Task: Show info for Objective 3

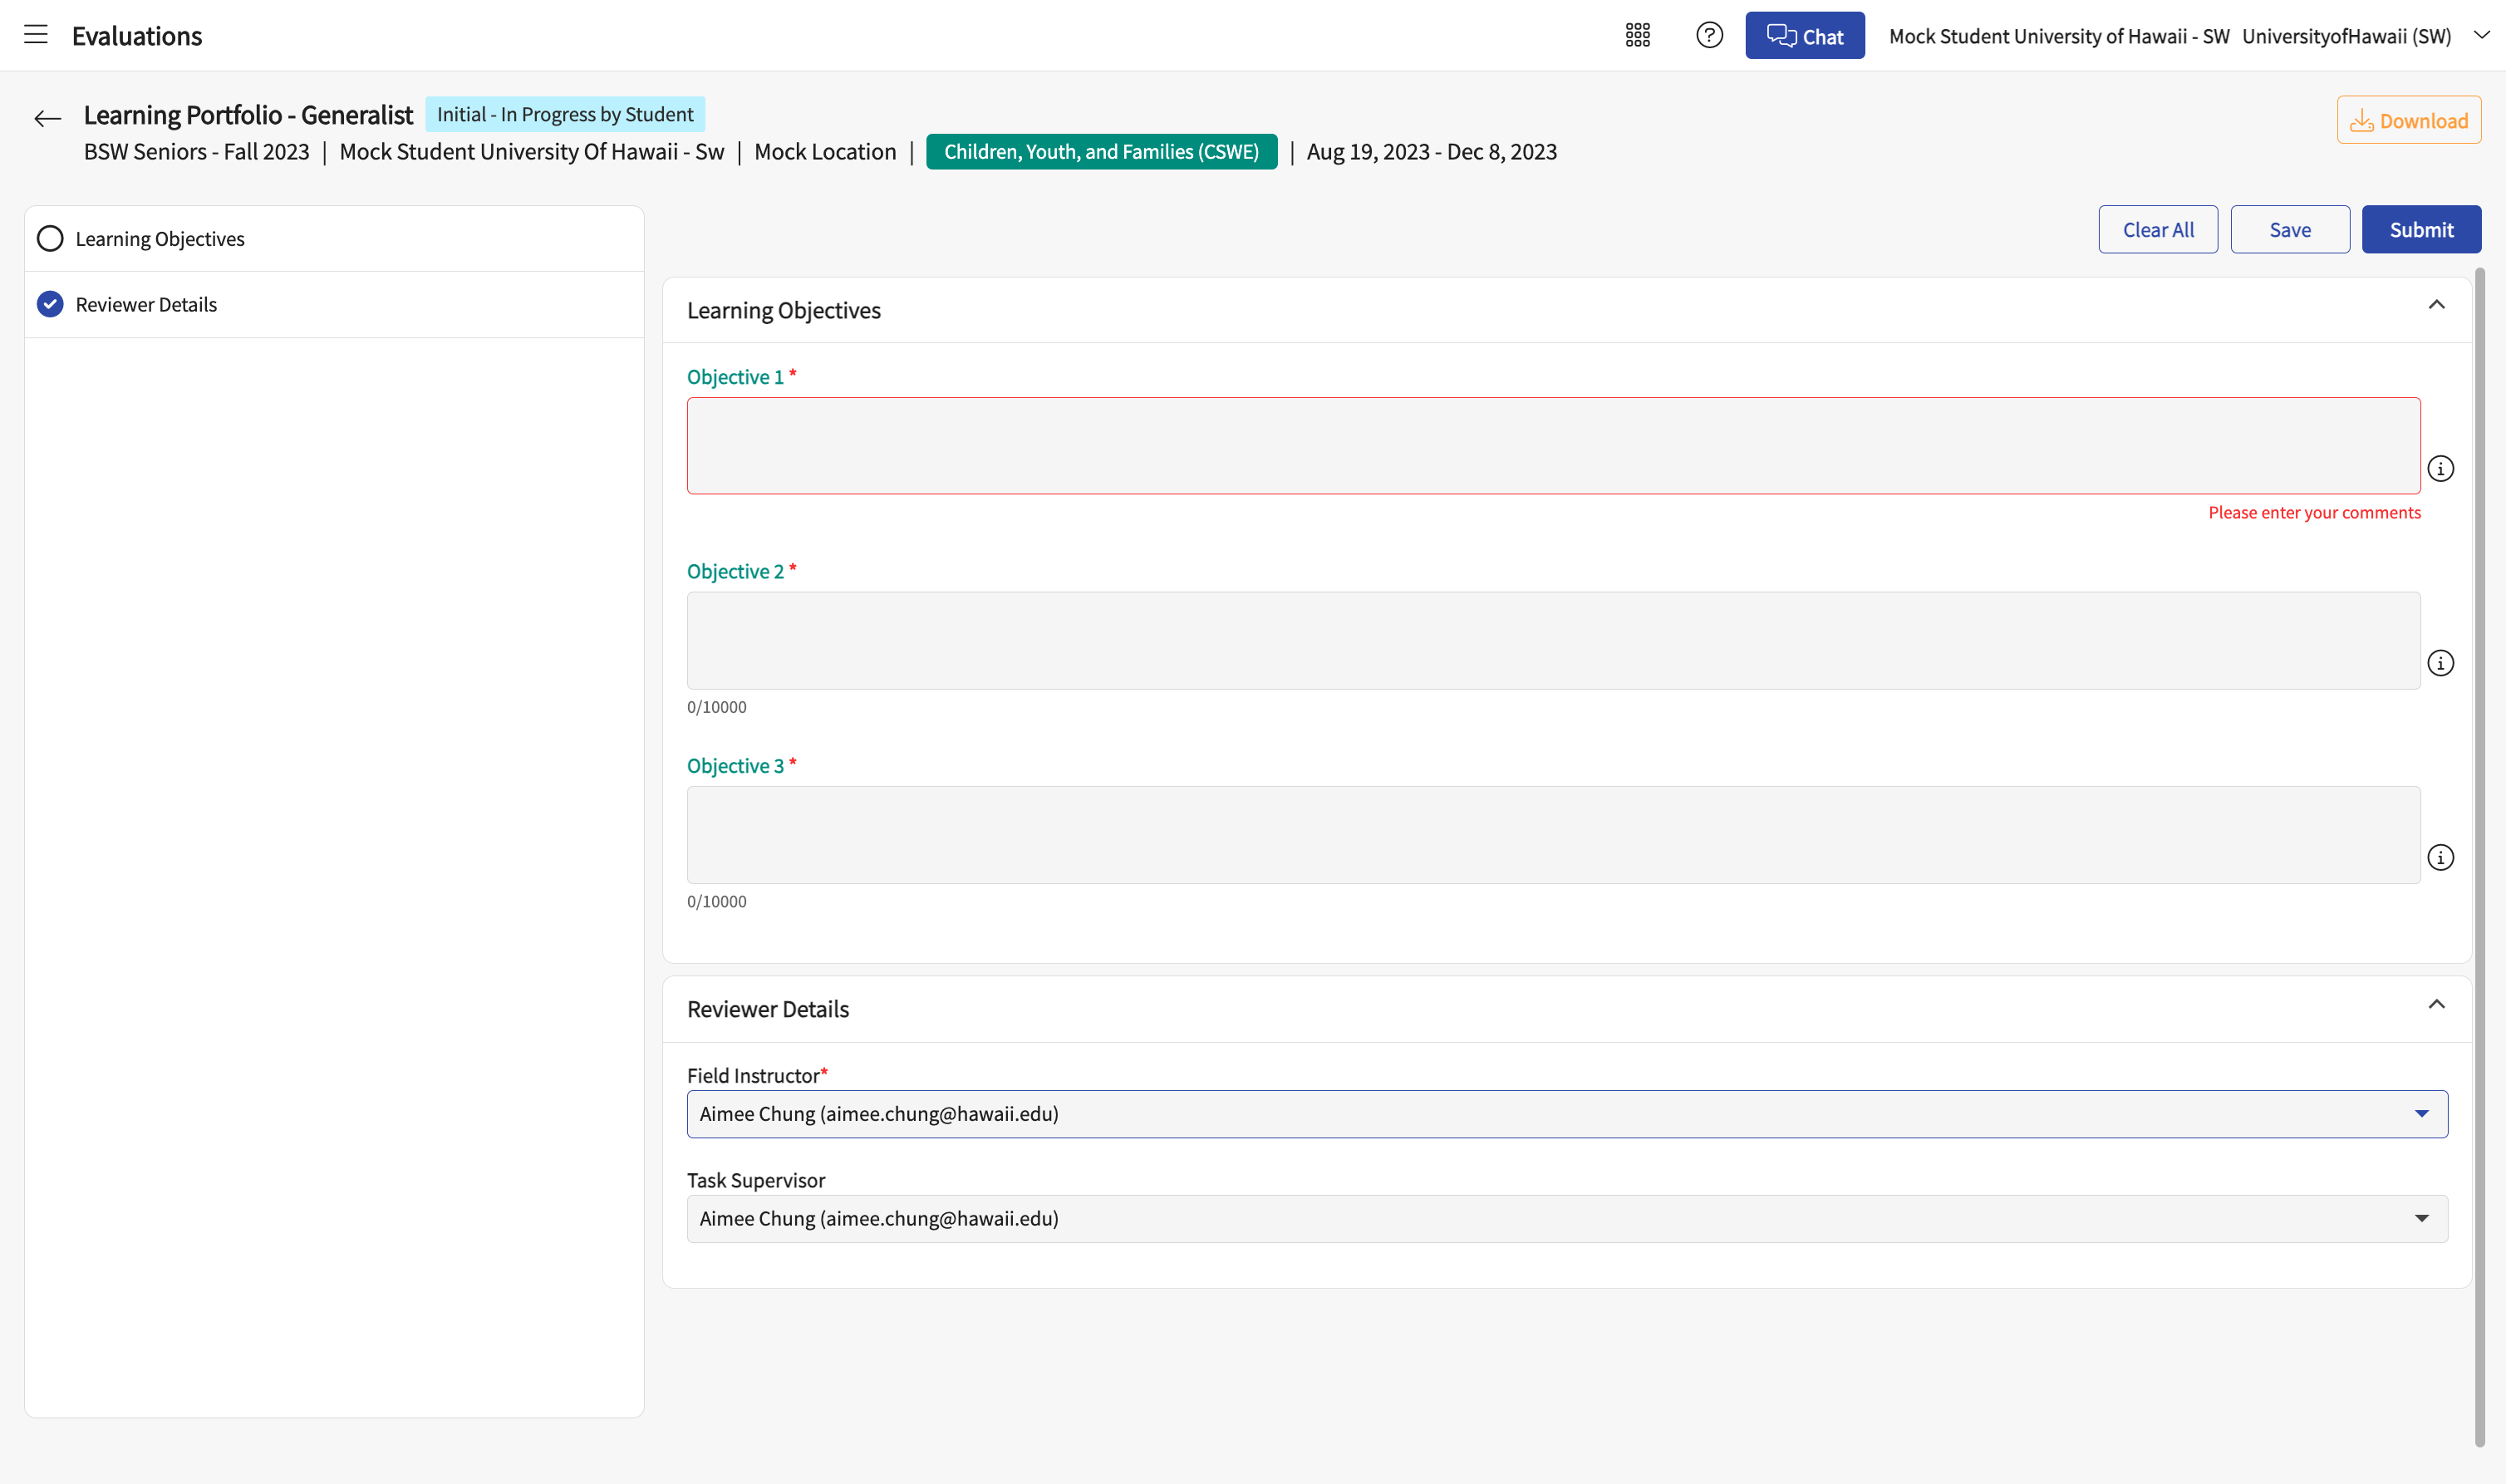Action: coord(2440,858)
